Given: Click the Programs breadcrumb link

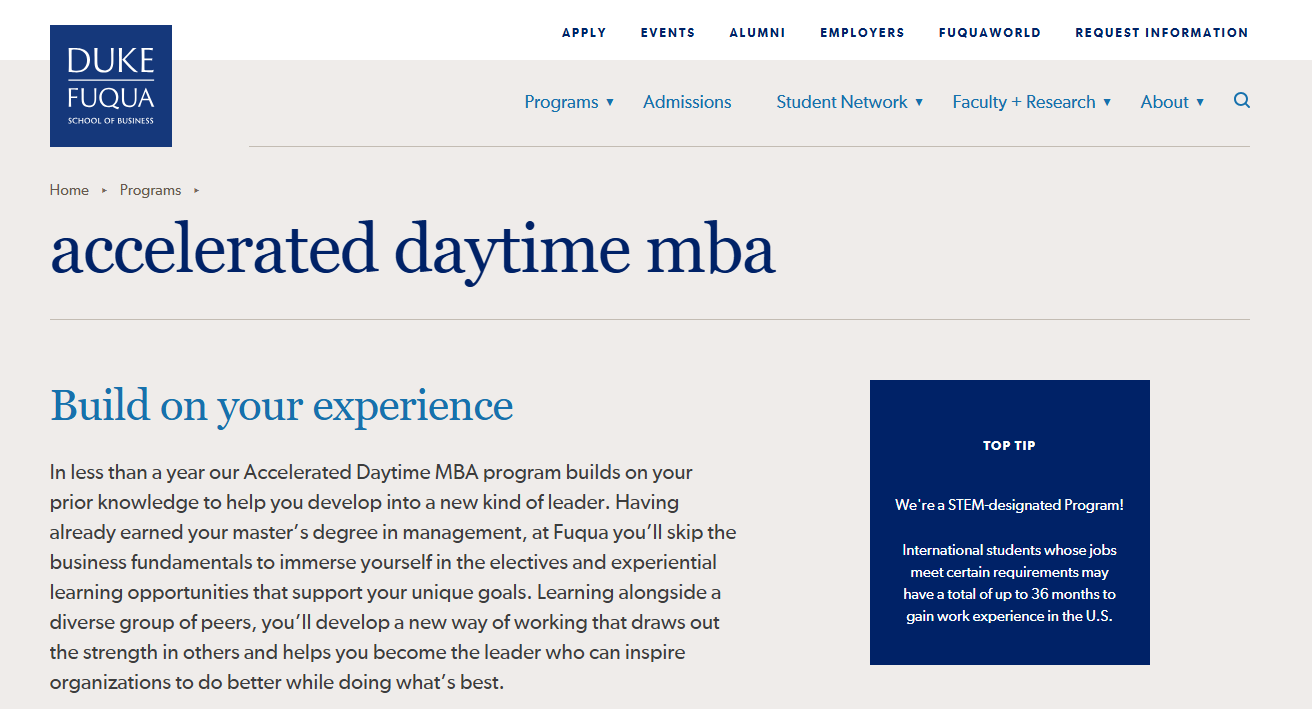Looking at the screenshot, I should (150, 190).
